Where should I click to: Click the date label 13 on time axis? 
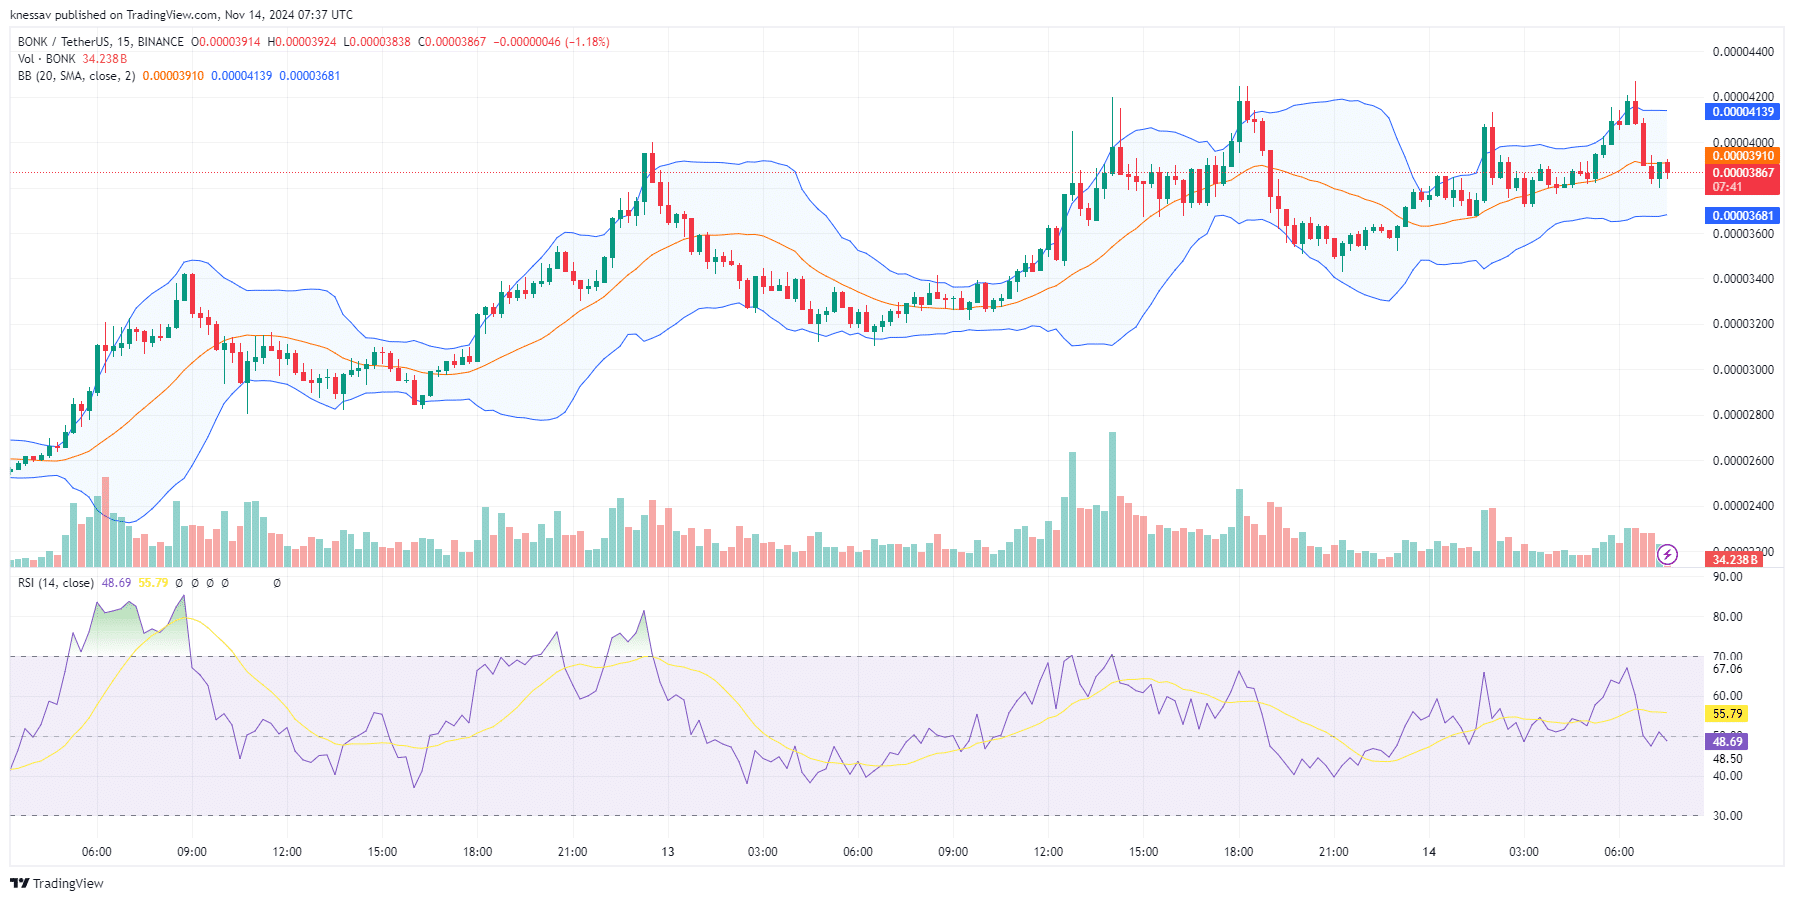[x=668, y=852]
